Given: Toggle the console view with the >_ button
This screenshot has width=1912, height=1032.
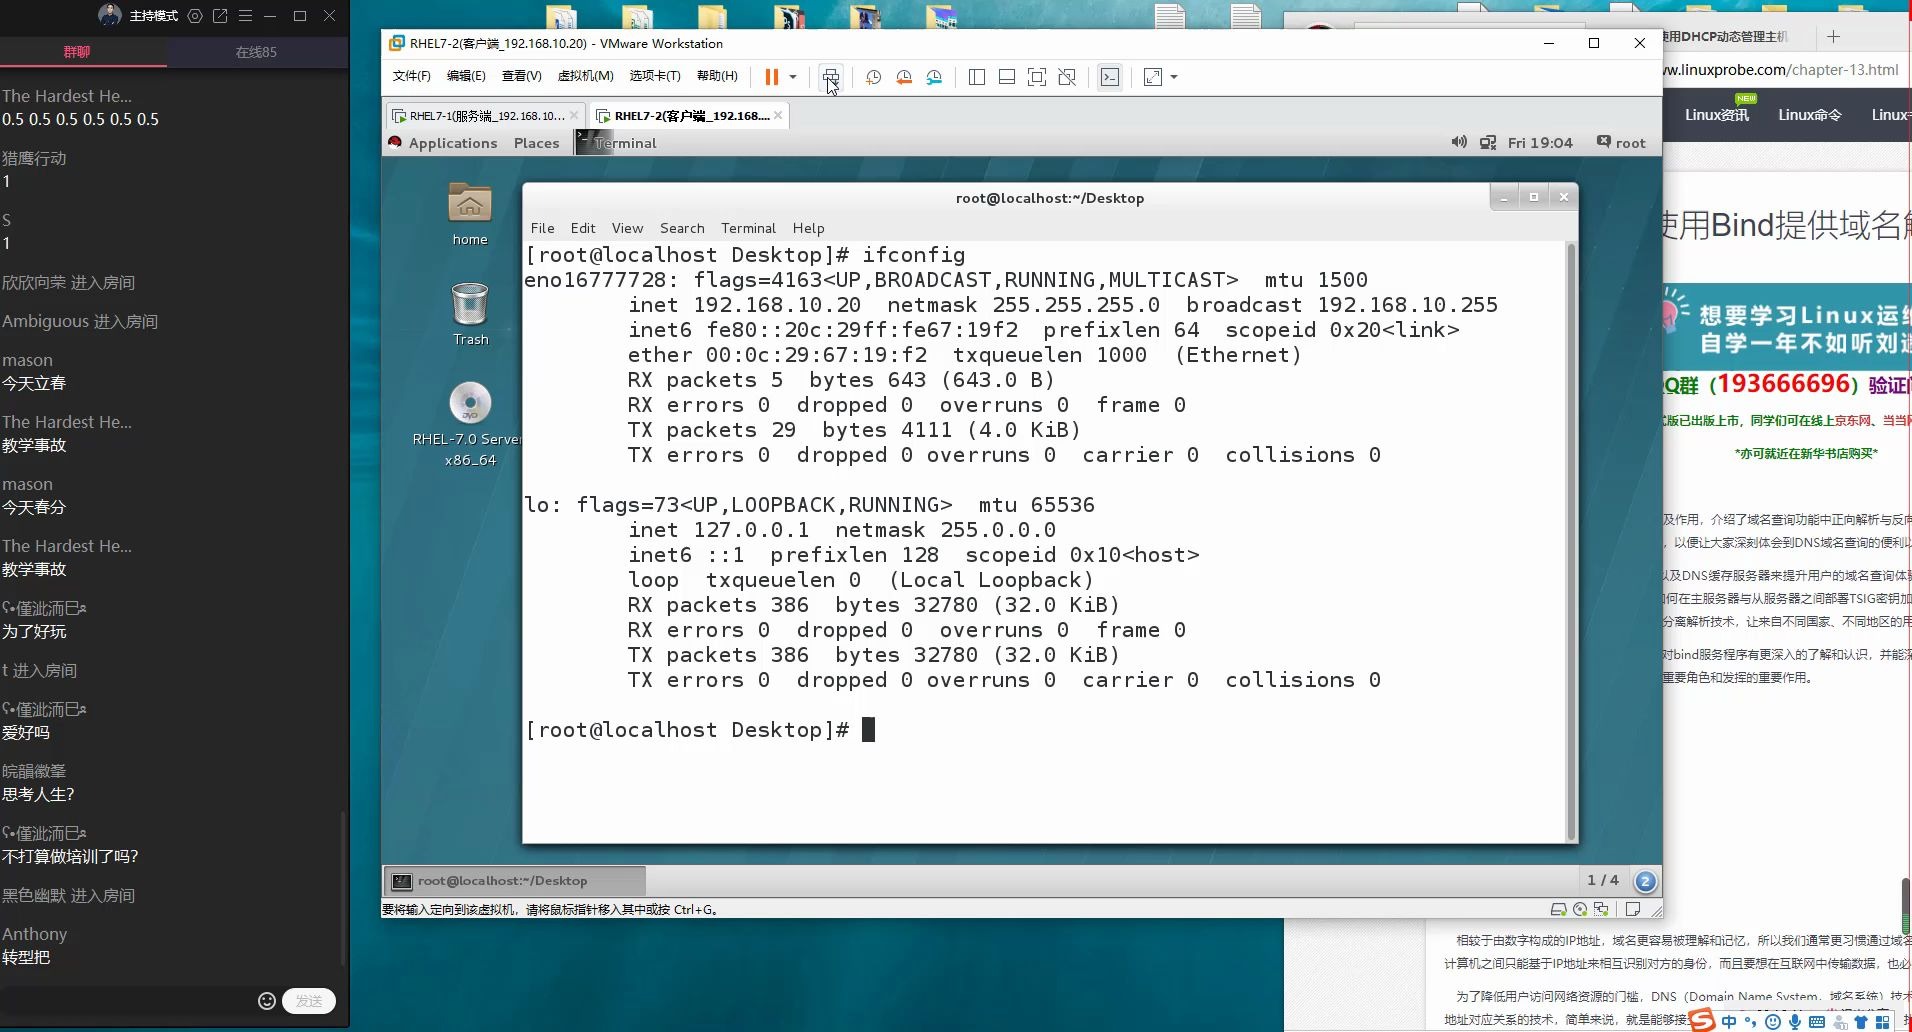Looking at the screenshot, I should click(1109, 77).
